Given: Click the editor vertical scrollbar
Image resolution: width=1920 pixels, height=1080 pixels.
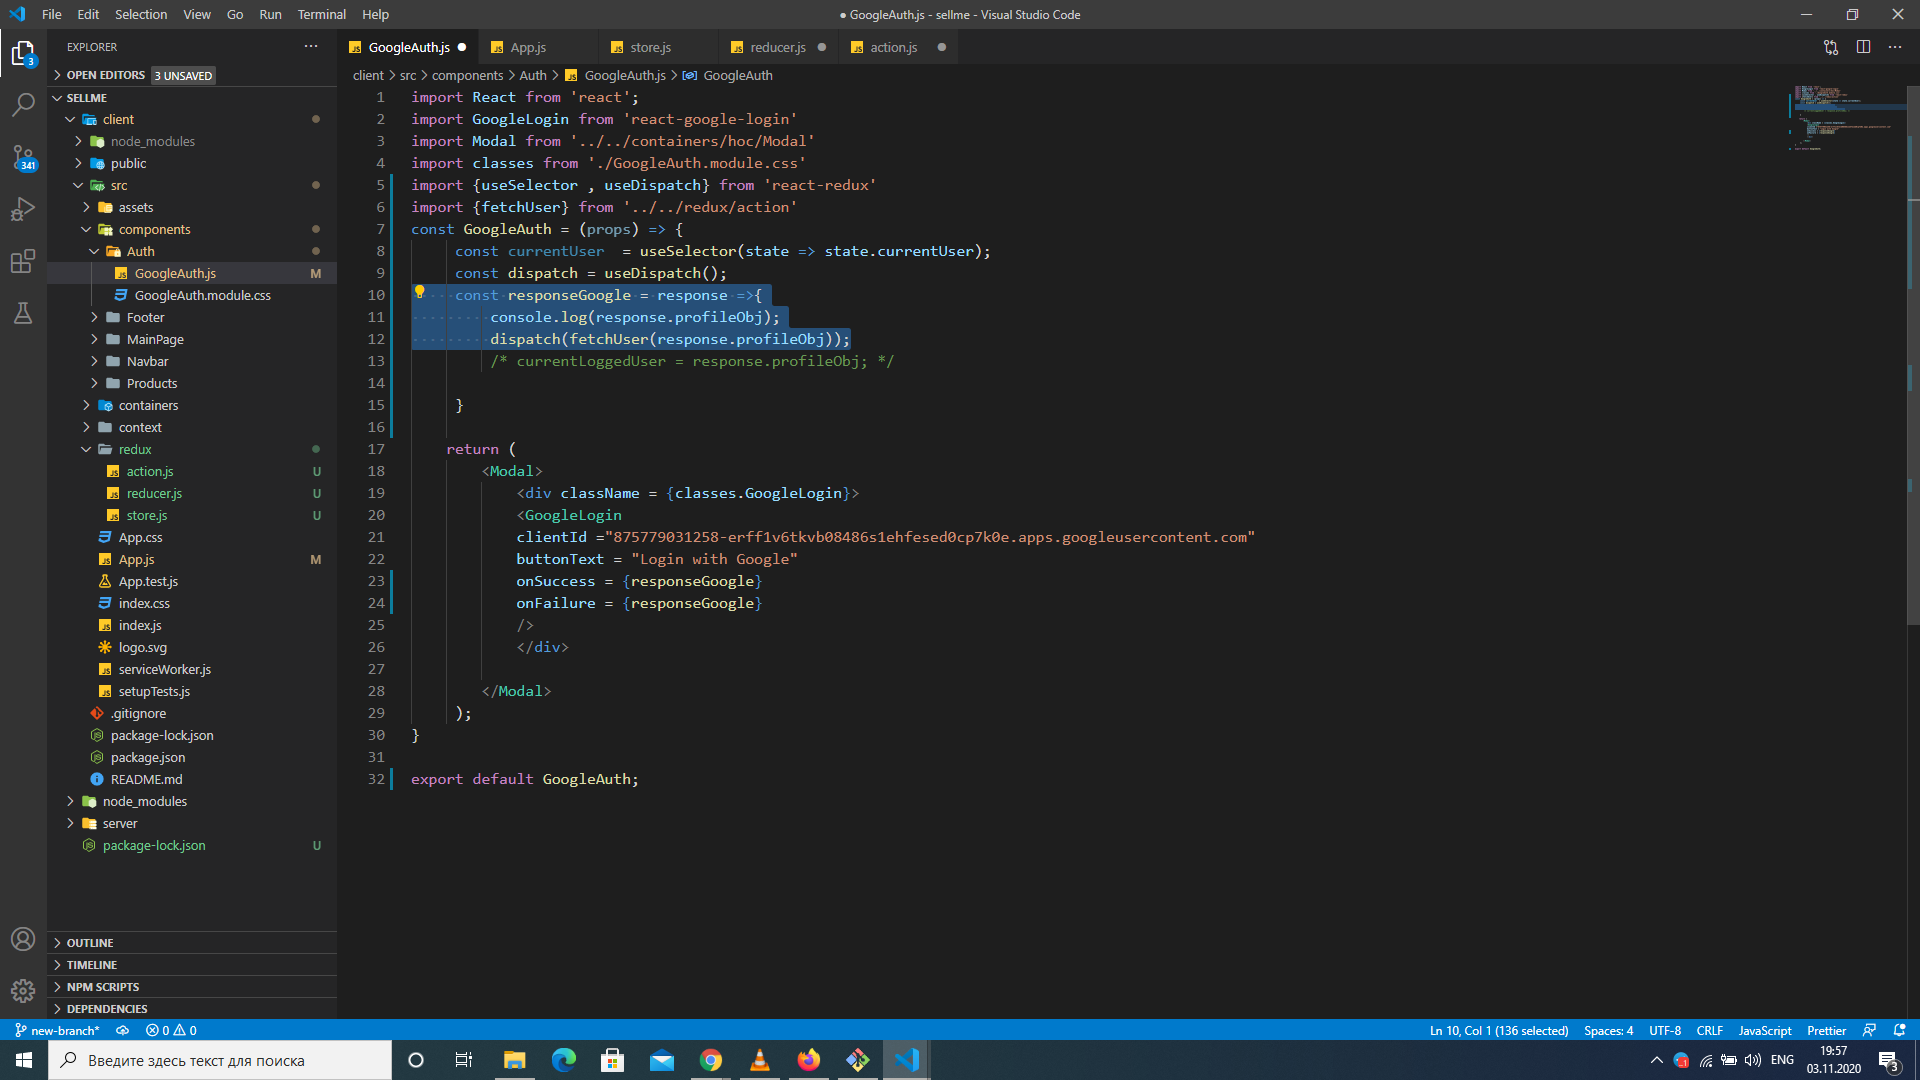Looking at the screenshot, I should tap(1913, 355).
